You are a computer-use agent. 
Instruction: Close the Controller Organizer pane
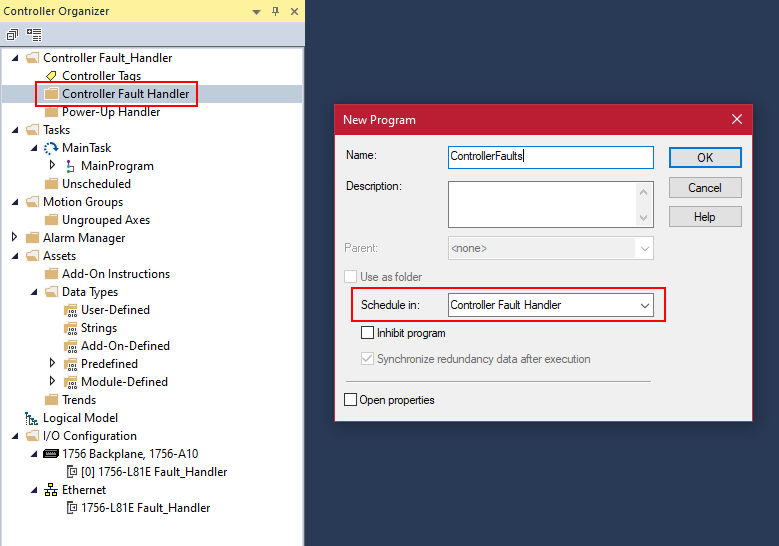pyautogui.click(x=294, y=11)
